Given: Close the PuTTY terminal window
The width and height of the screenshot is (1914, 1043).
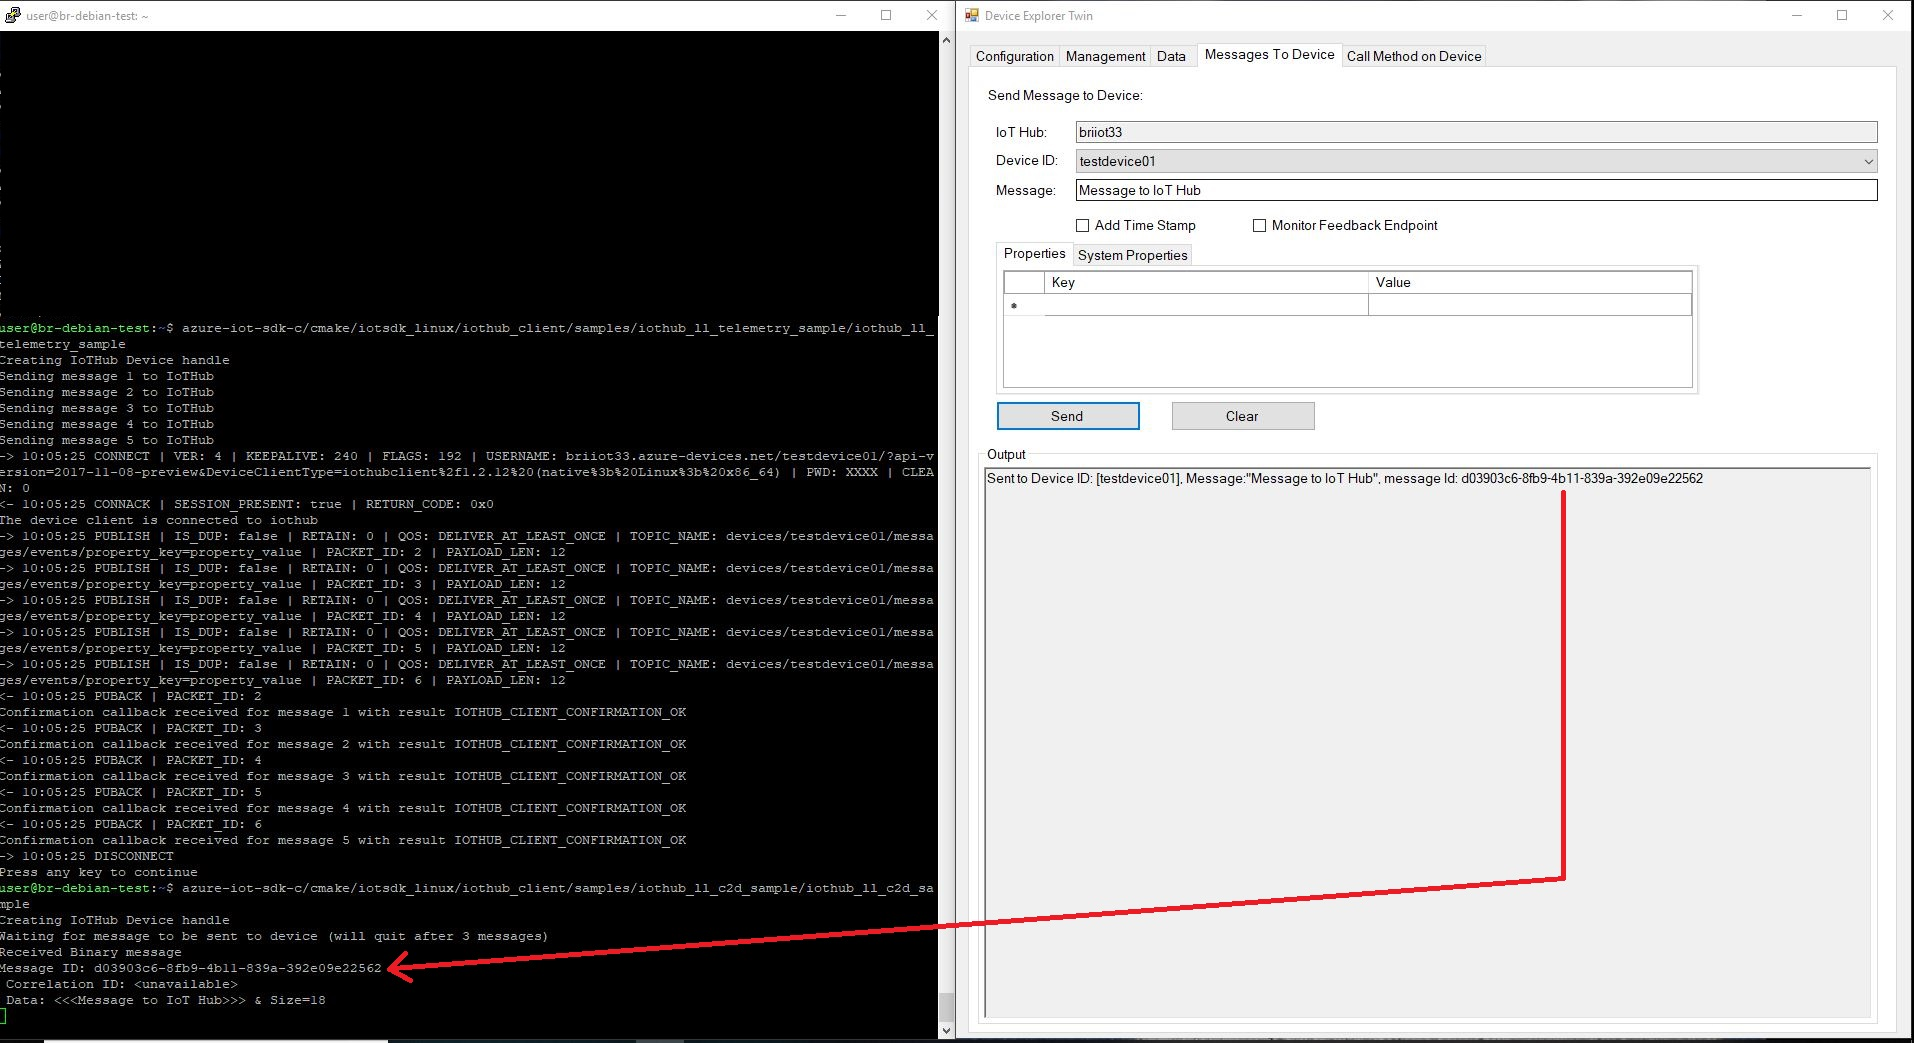Looking at the screenshot, I should [931, 15].
